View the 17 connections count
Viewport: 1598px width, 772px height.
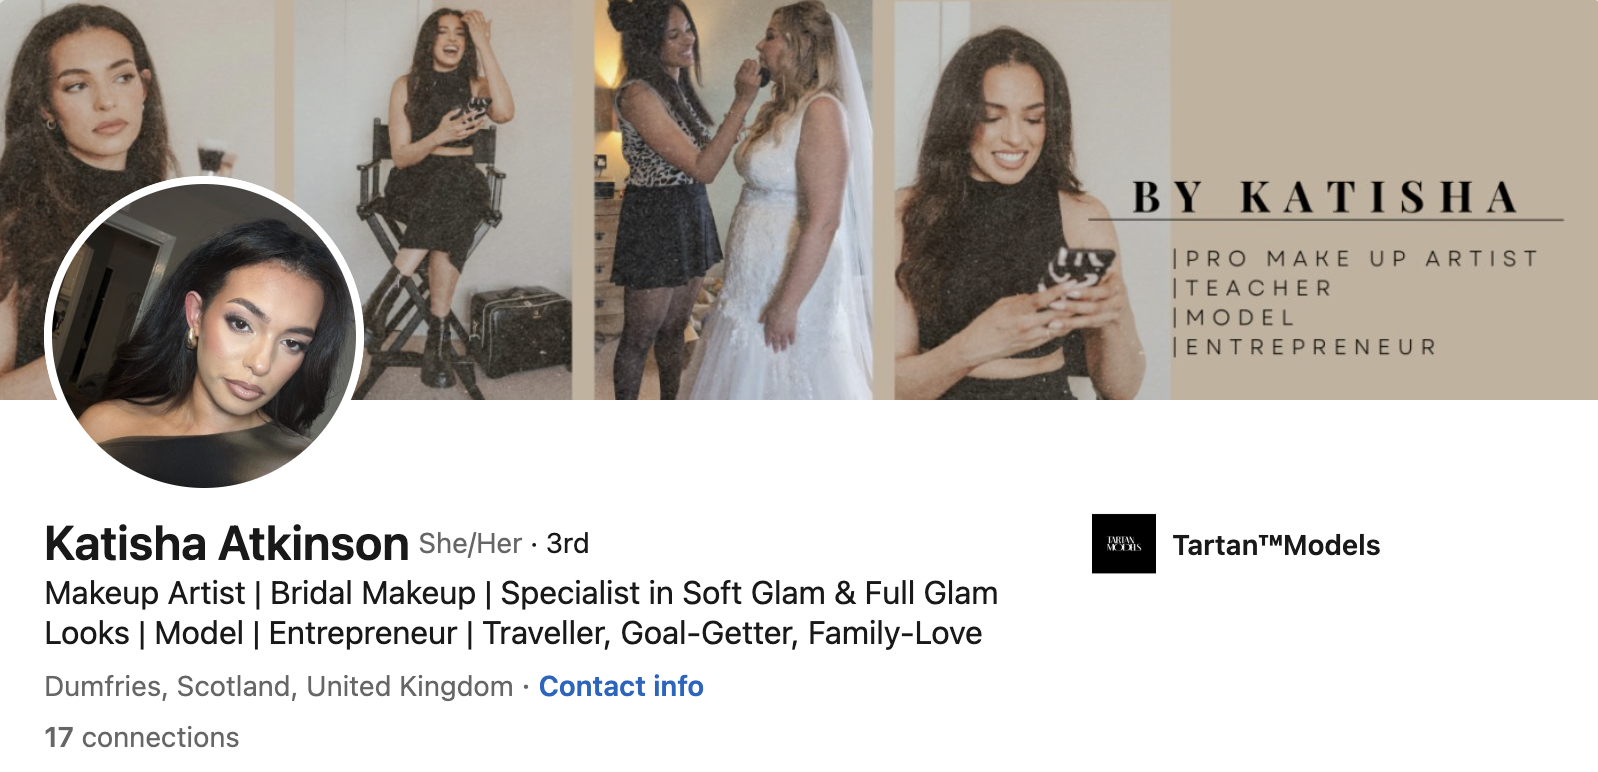[x=142, y=737]
